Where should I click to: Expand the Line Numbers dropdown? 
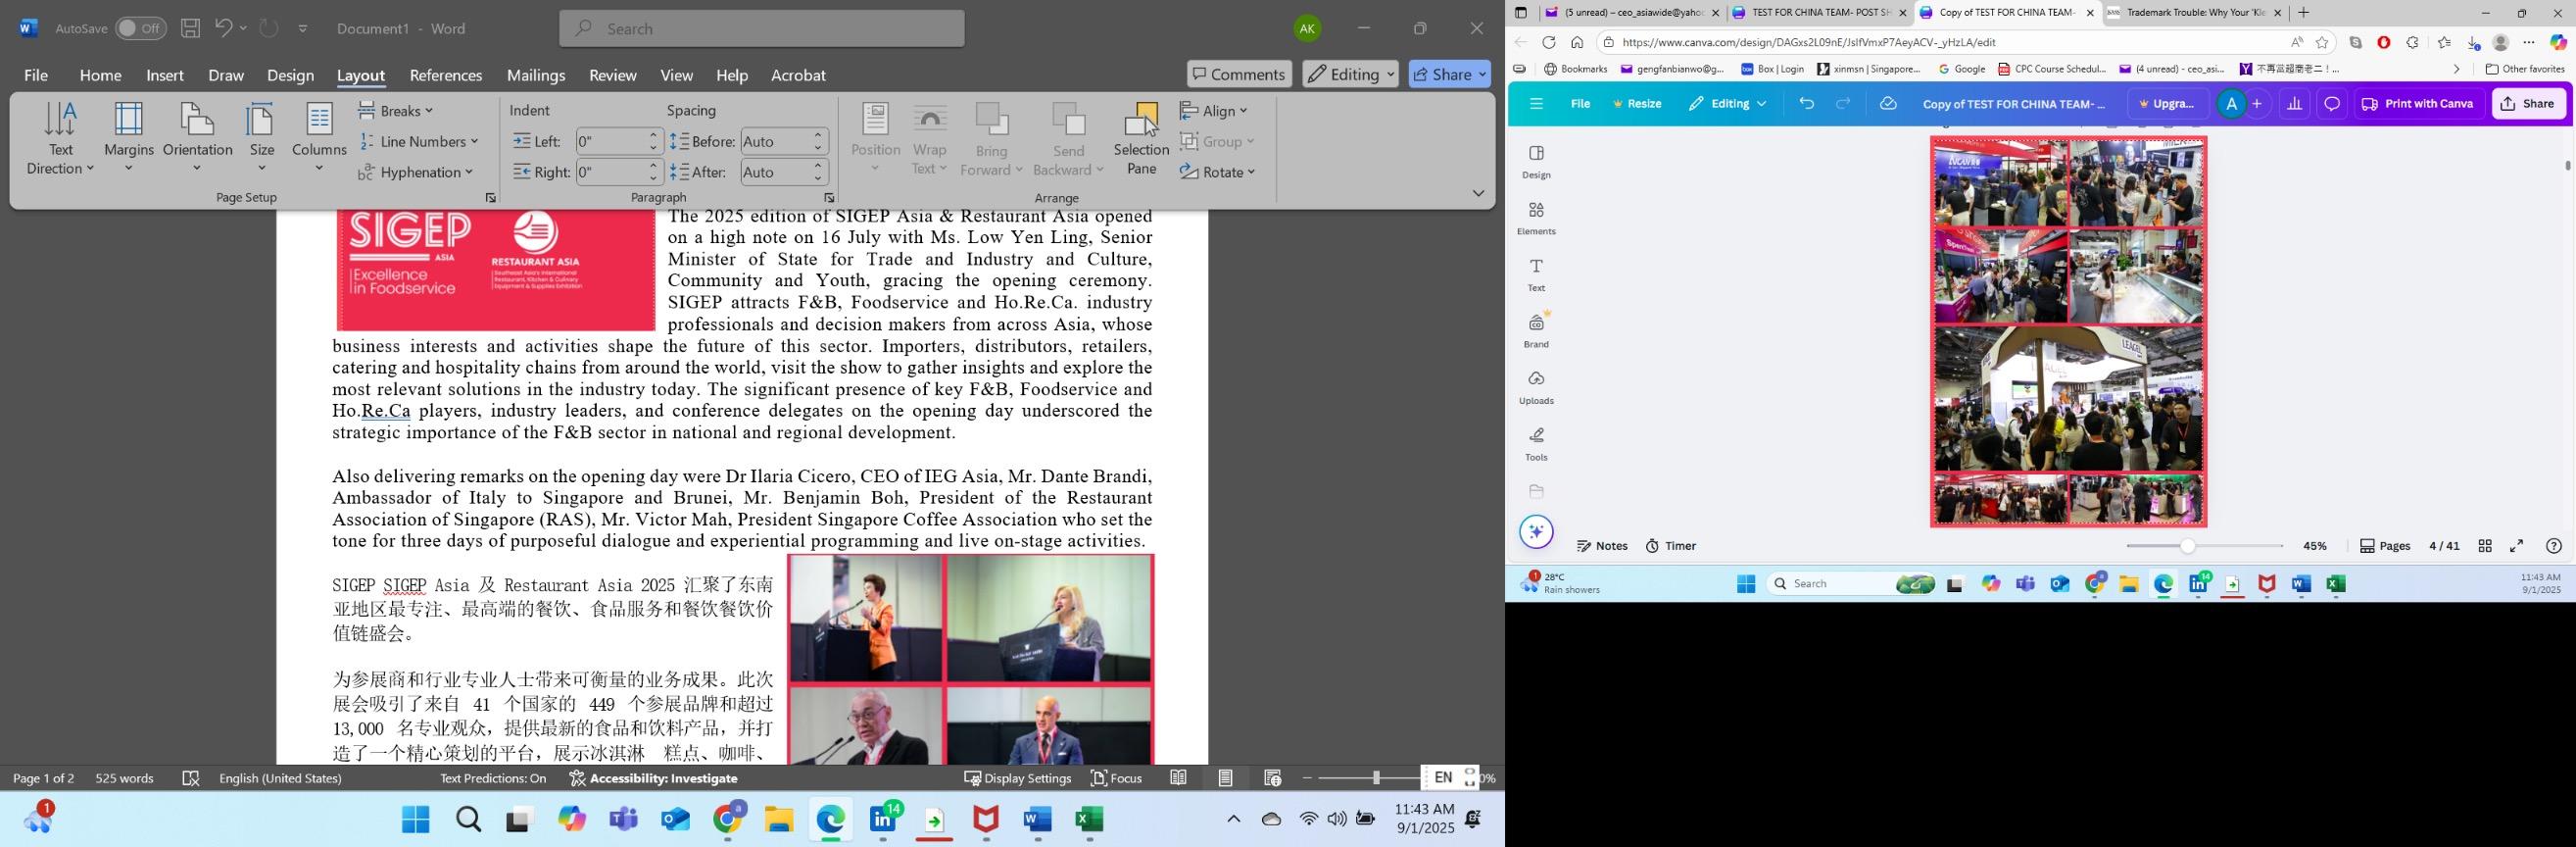(x=419, y=141)
